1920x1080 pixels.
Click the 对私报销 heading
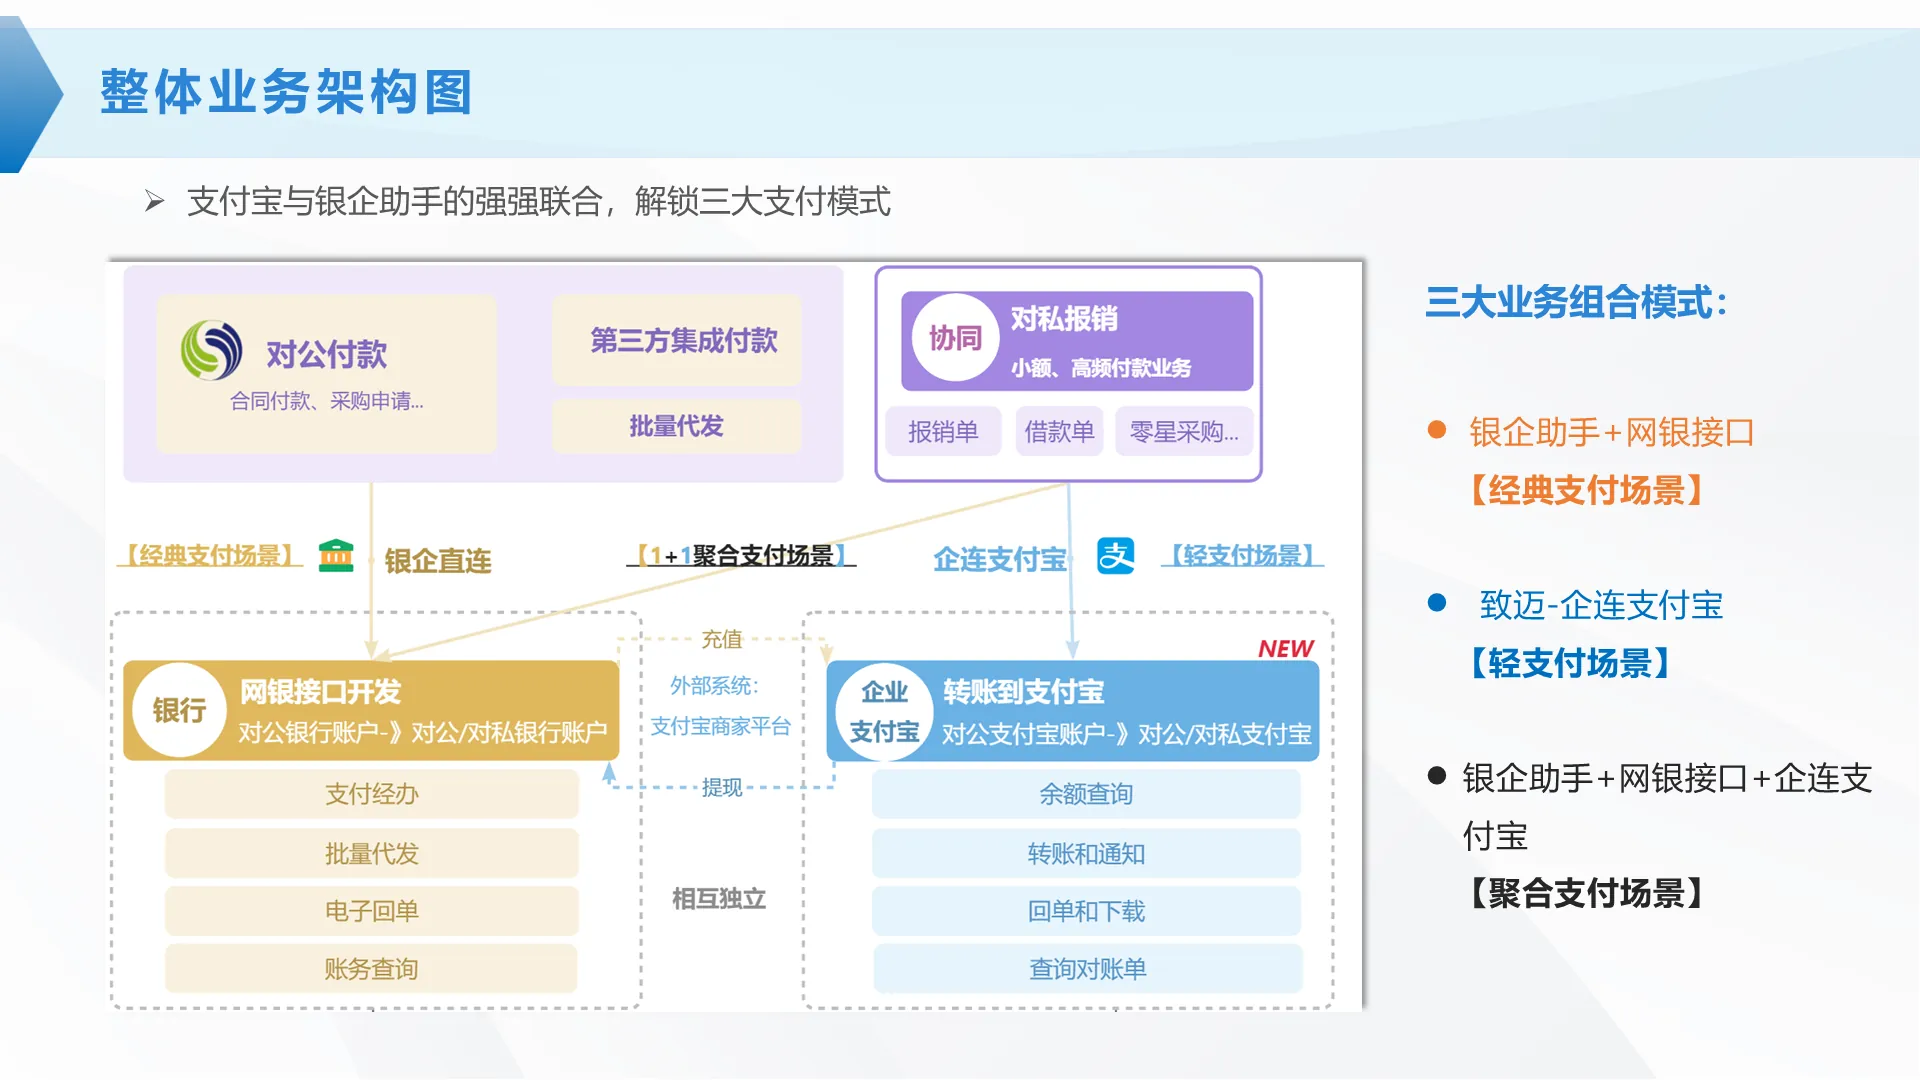1064,318
